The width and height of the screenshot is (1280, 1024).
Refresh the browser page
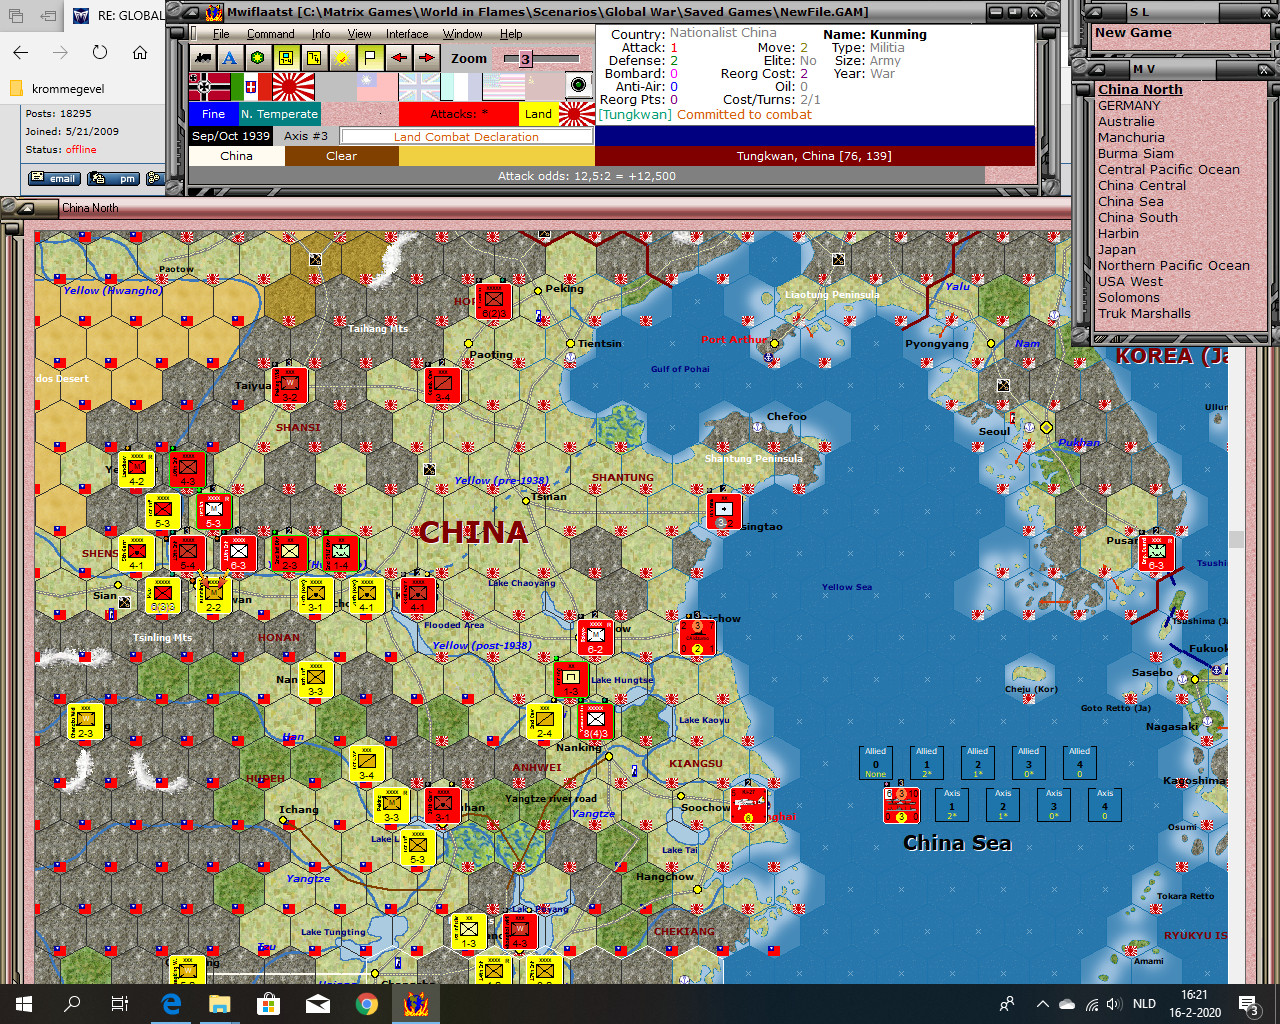[100, 52]
